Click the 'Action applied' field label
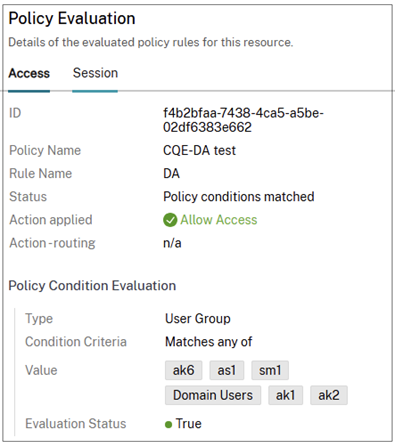The width and height of the screenshot is (395, 446). coord(51,220)
